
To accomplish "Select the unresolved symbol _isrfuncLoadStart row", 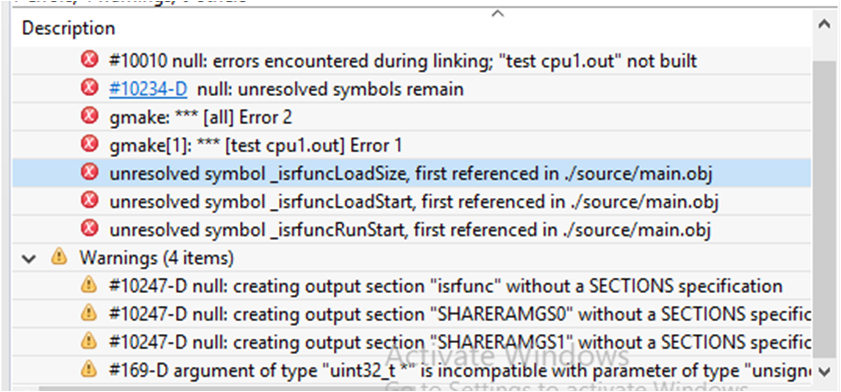I will tap(411, 202).
